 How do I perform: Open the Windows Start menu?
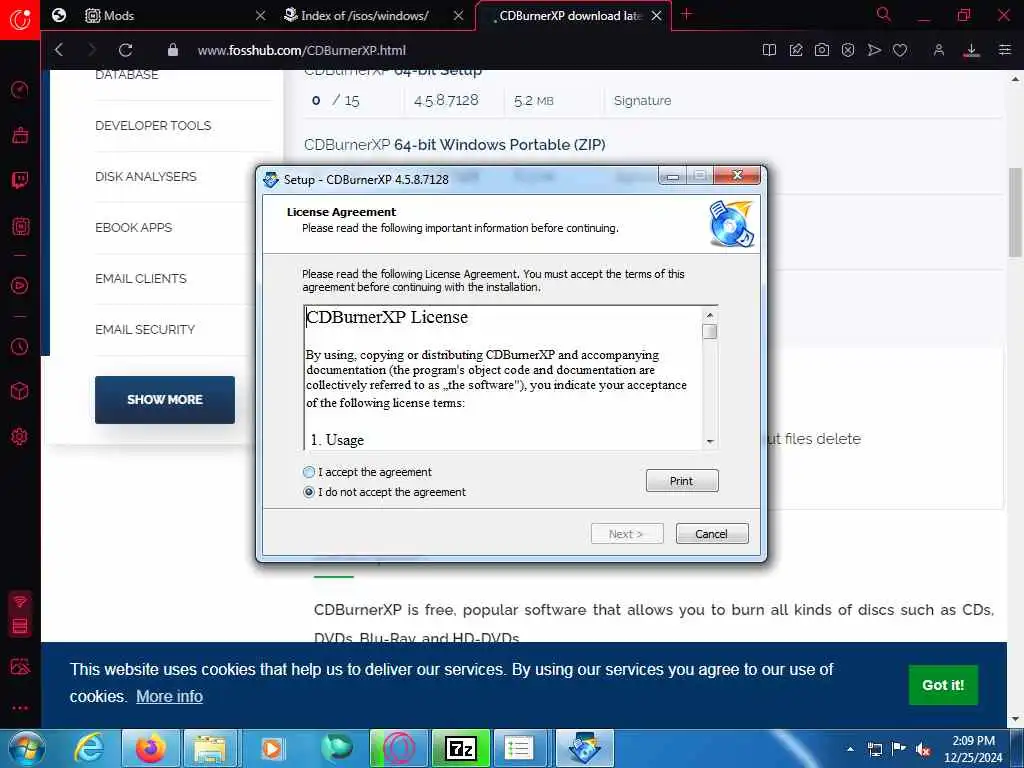click(27, 748)
